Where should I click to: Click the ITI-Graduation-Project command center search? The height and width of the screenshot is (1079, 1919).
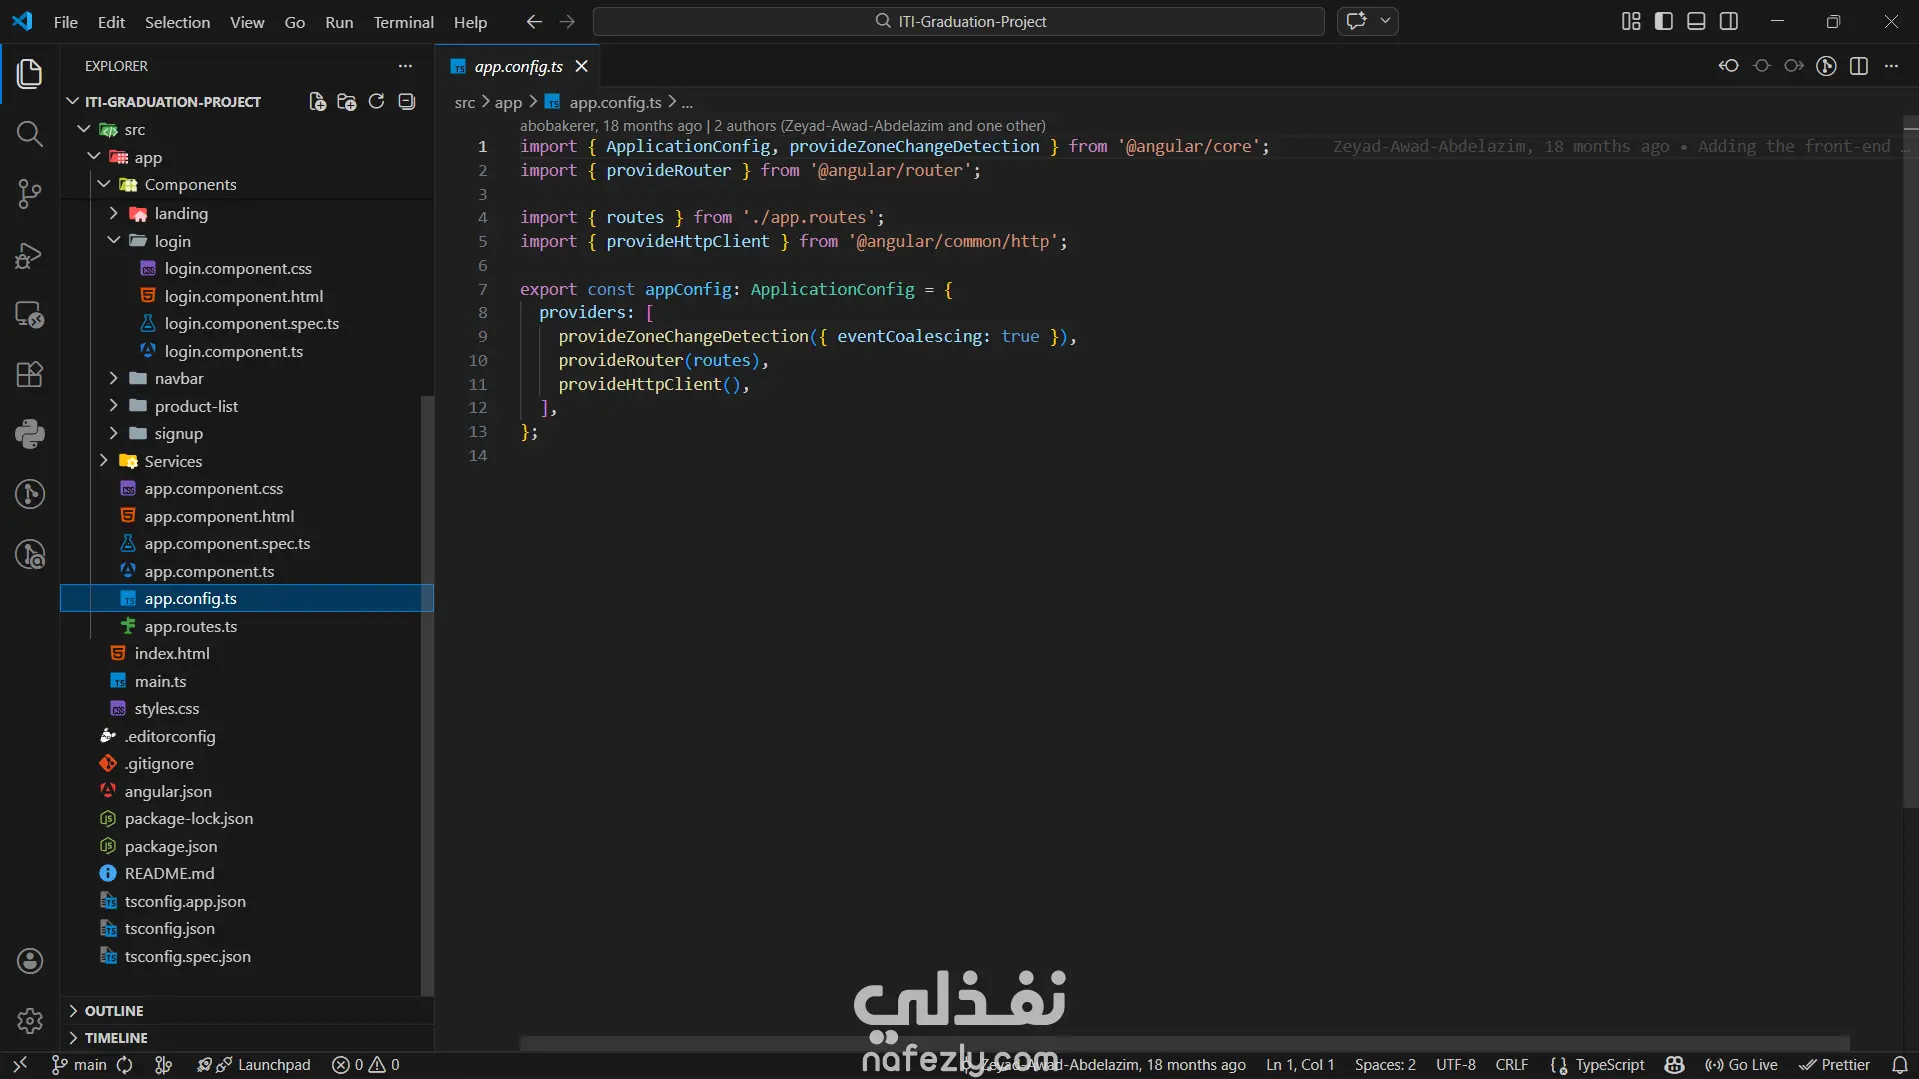click(959, 21)
